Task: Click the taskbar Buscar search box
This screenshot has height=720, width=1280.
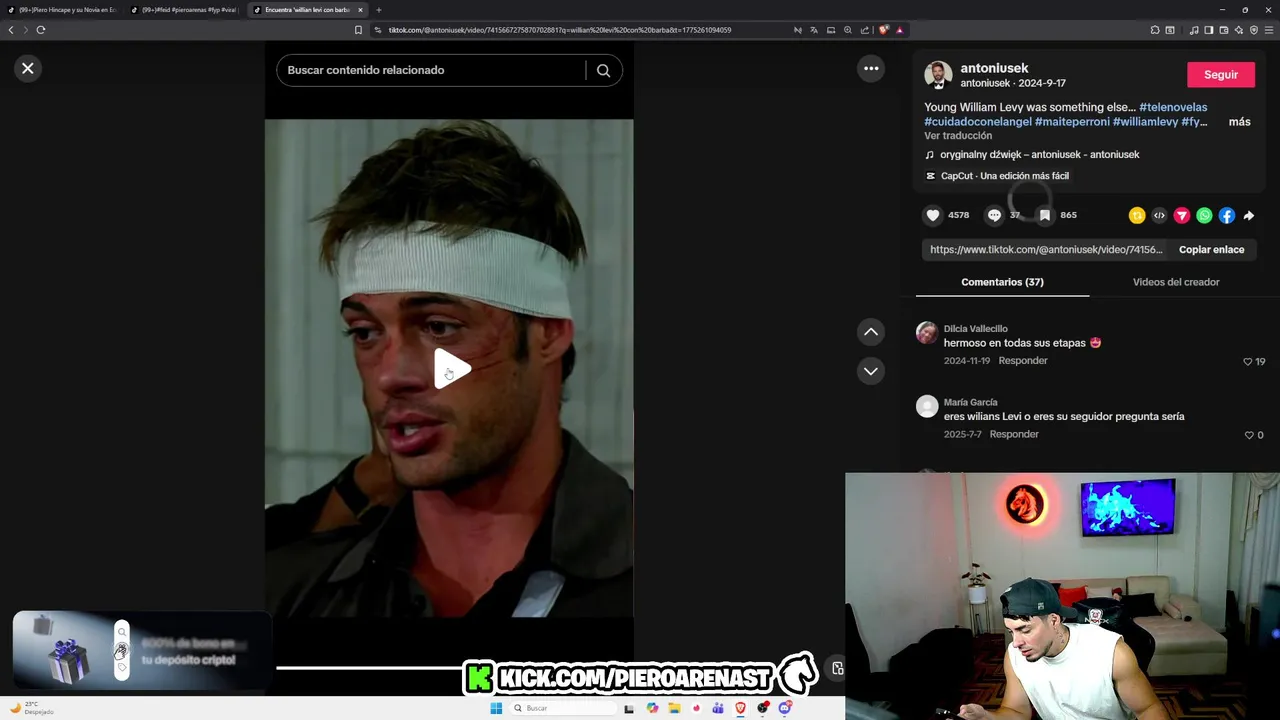Action: click(x=563, y=708)
